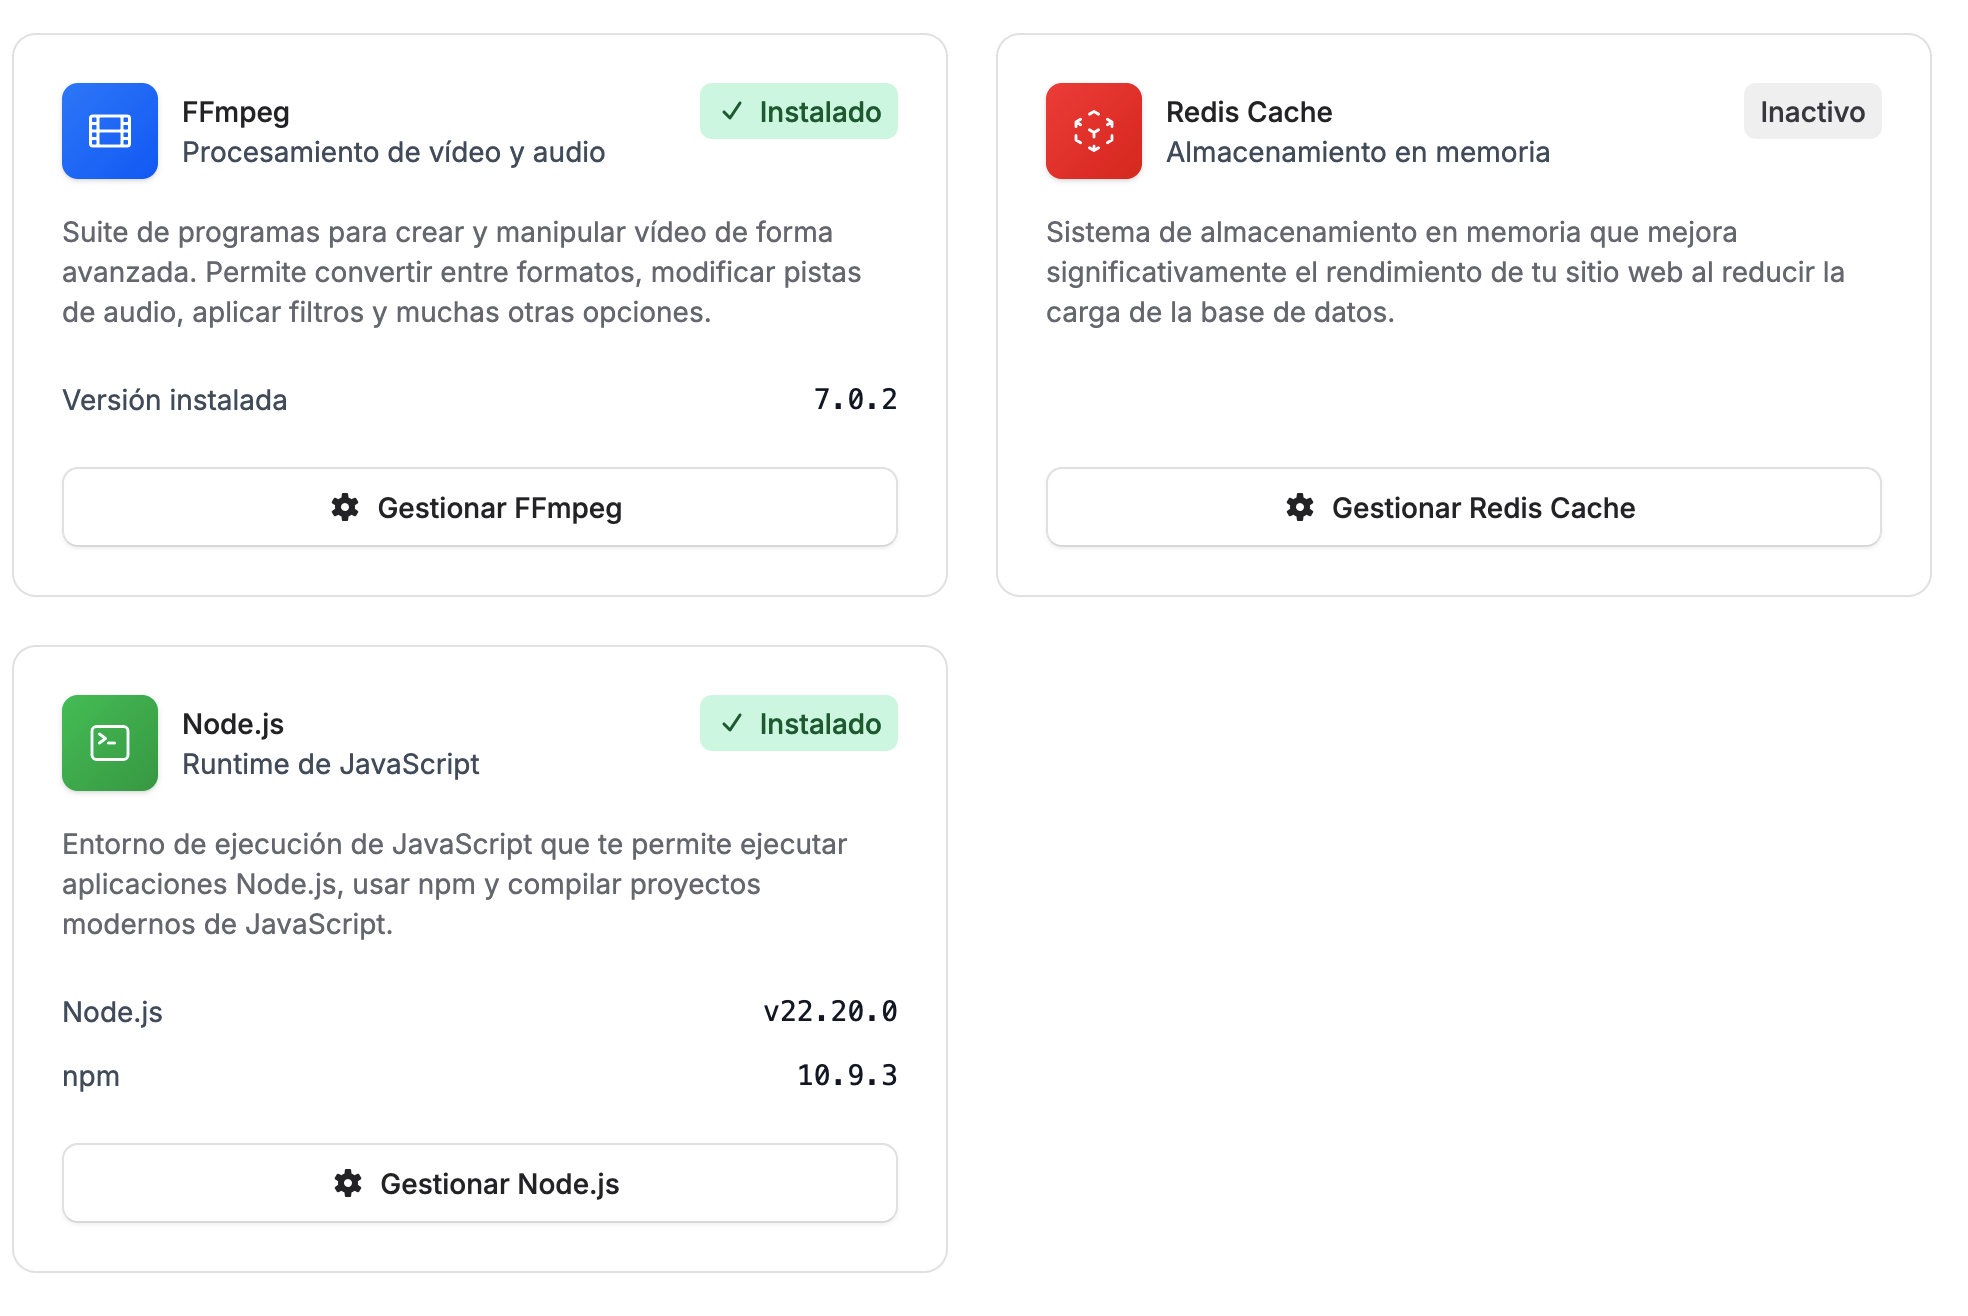Click the Inactivo status badge on Redis Cache

pyautogui.click(x=1812, y=111)
